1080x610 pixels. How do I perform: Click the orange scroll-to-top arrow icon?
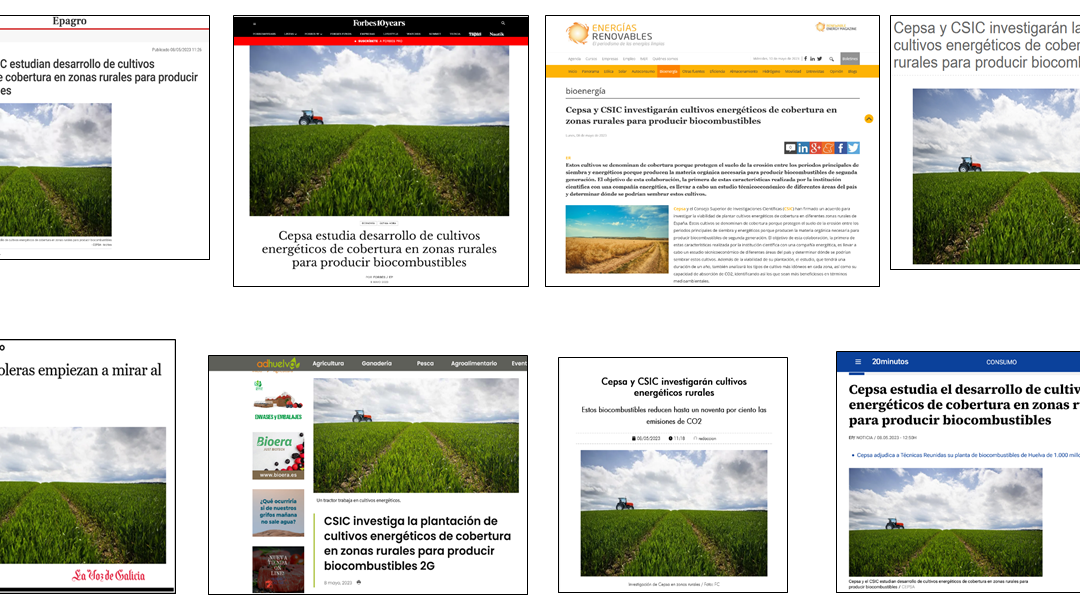(869, 118)
